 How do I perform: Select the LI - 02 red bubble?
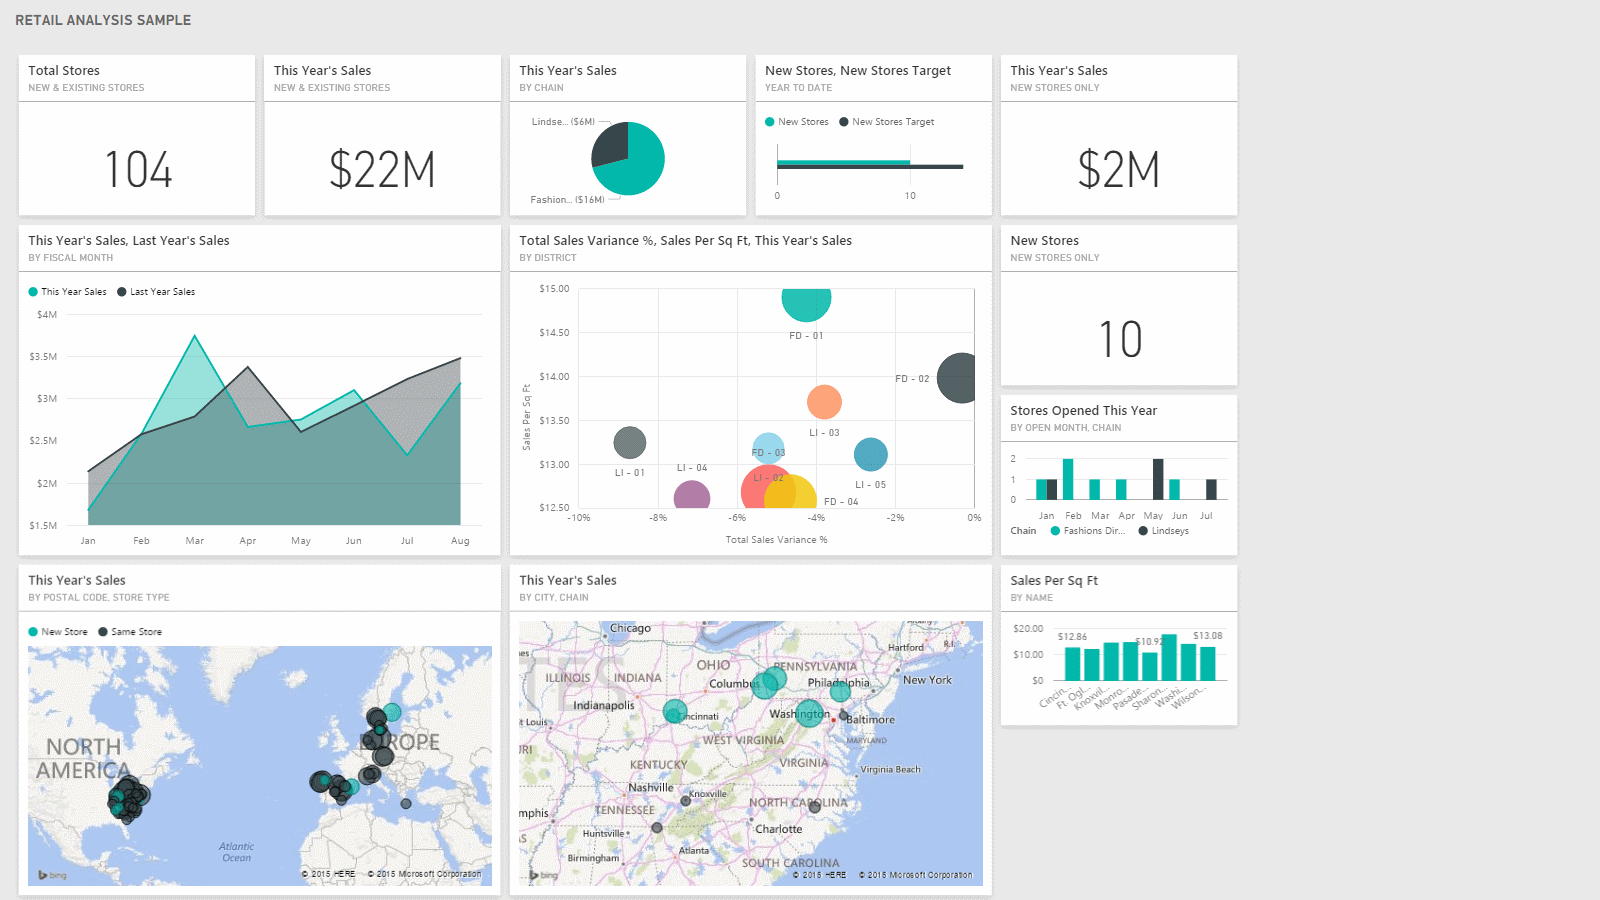tap(758, 488)
